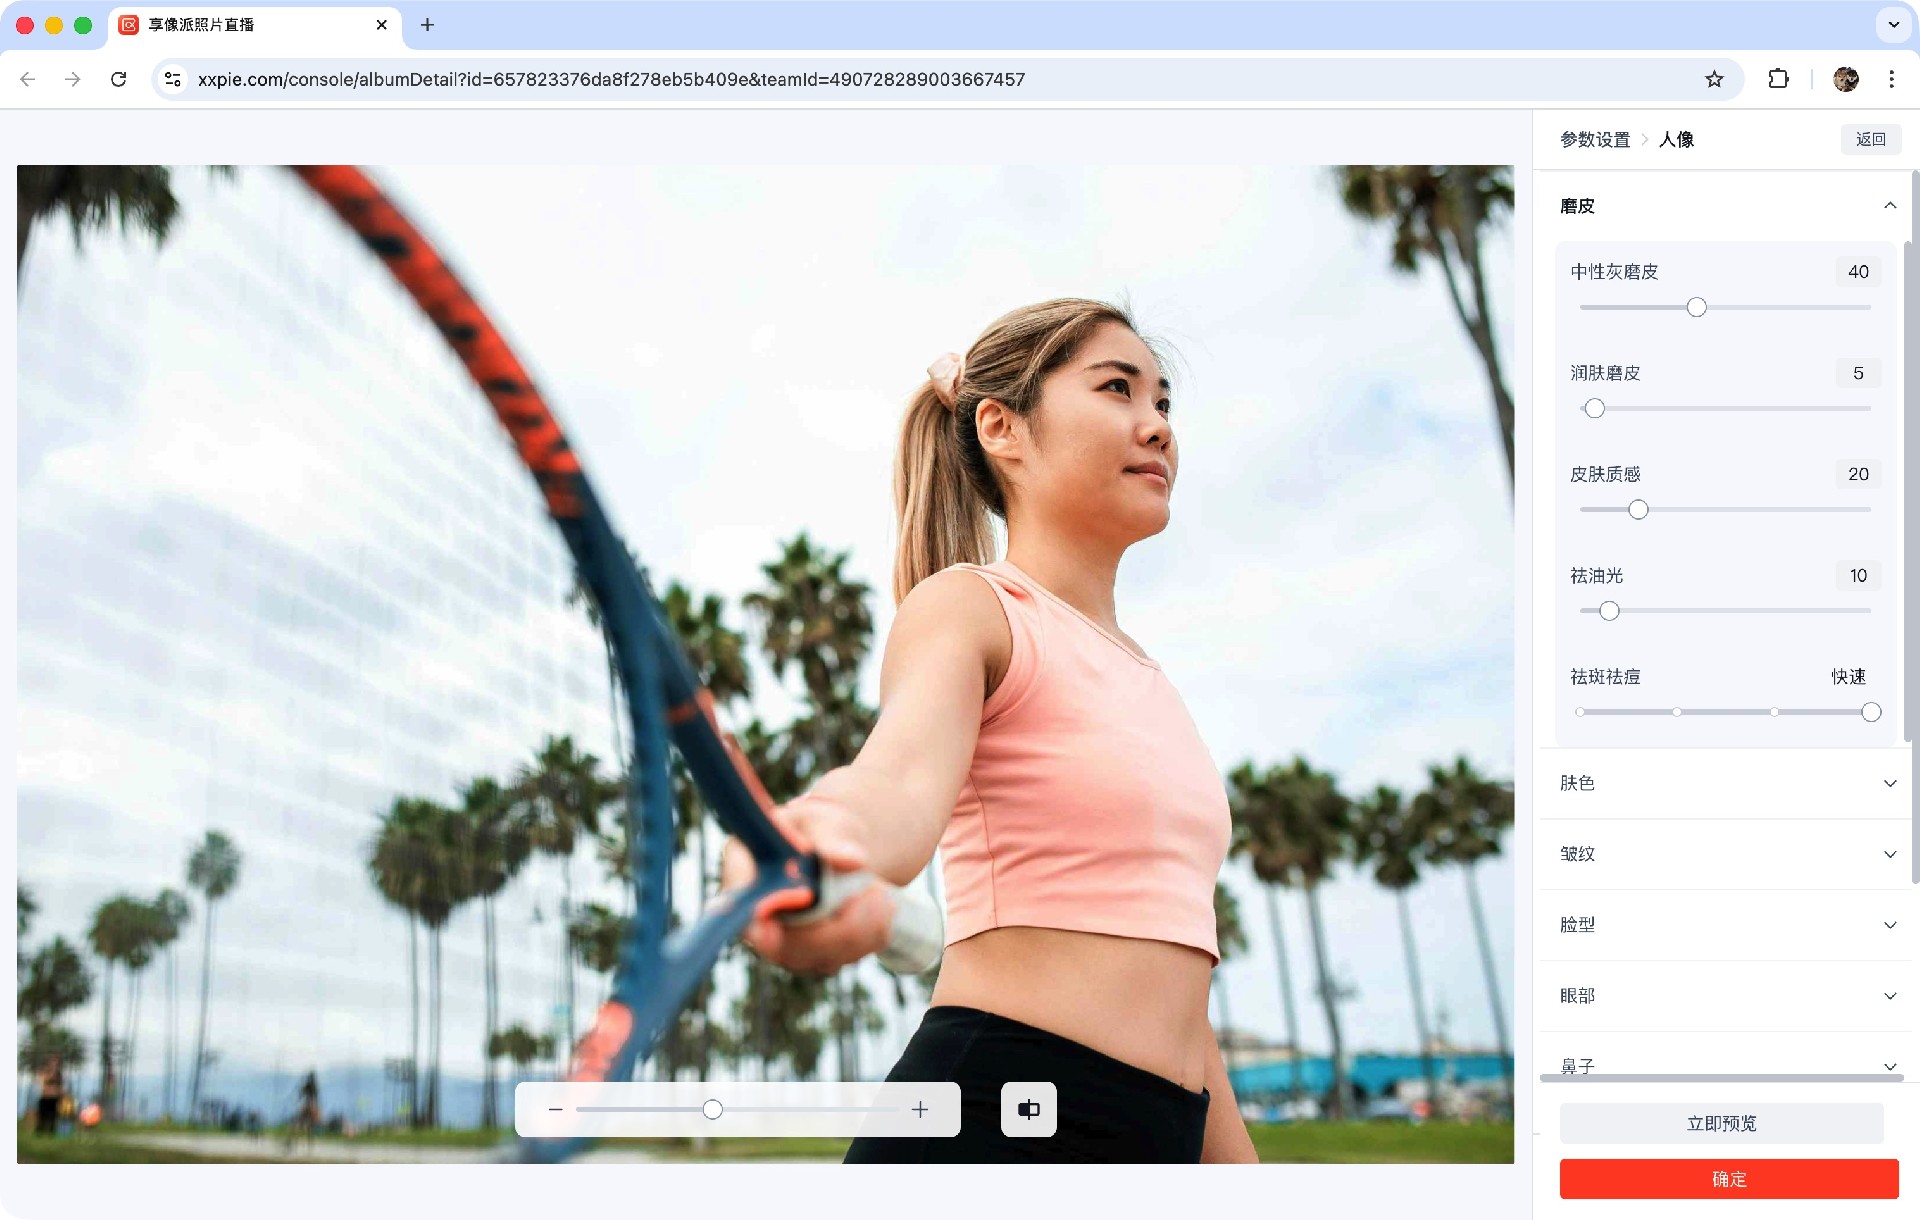Bookmark this page with the star icon
This screenshot has height=1220, width=1920.
[x=1714, y=79]
